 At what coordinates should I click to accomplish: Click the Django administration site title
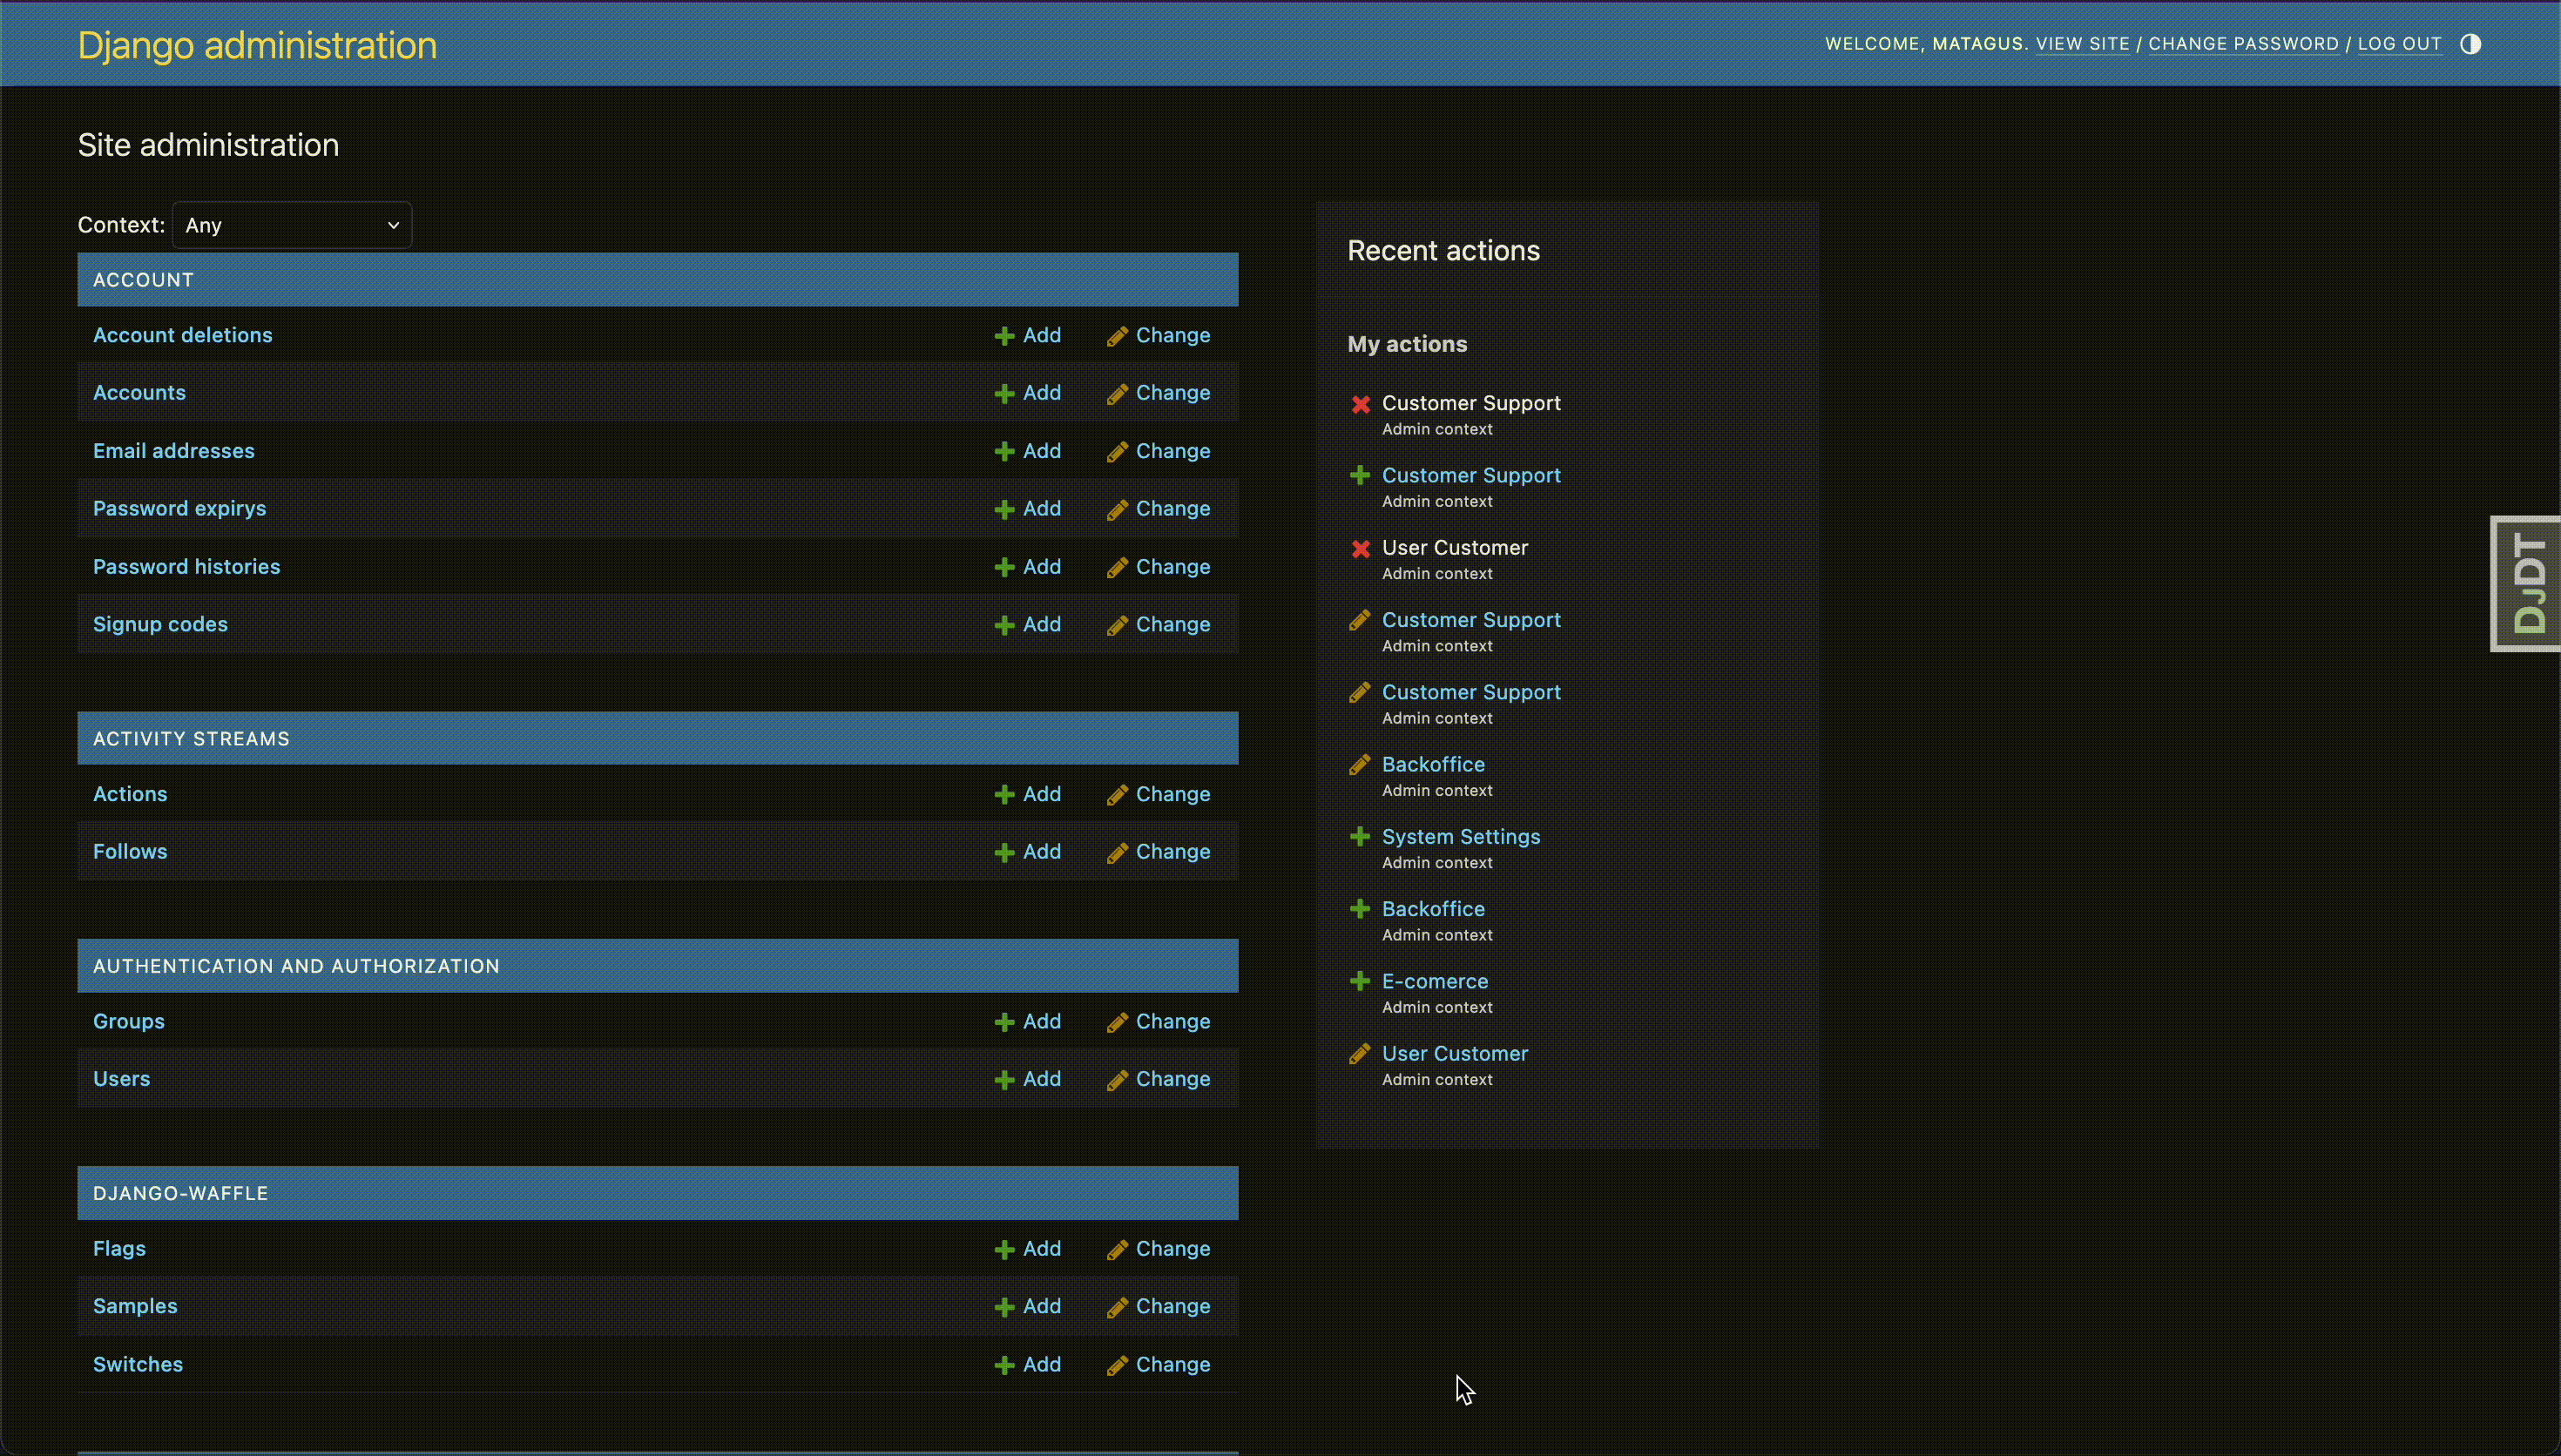click(256, 44)
